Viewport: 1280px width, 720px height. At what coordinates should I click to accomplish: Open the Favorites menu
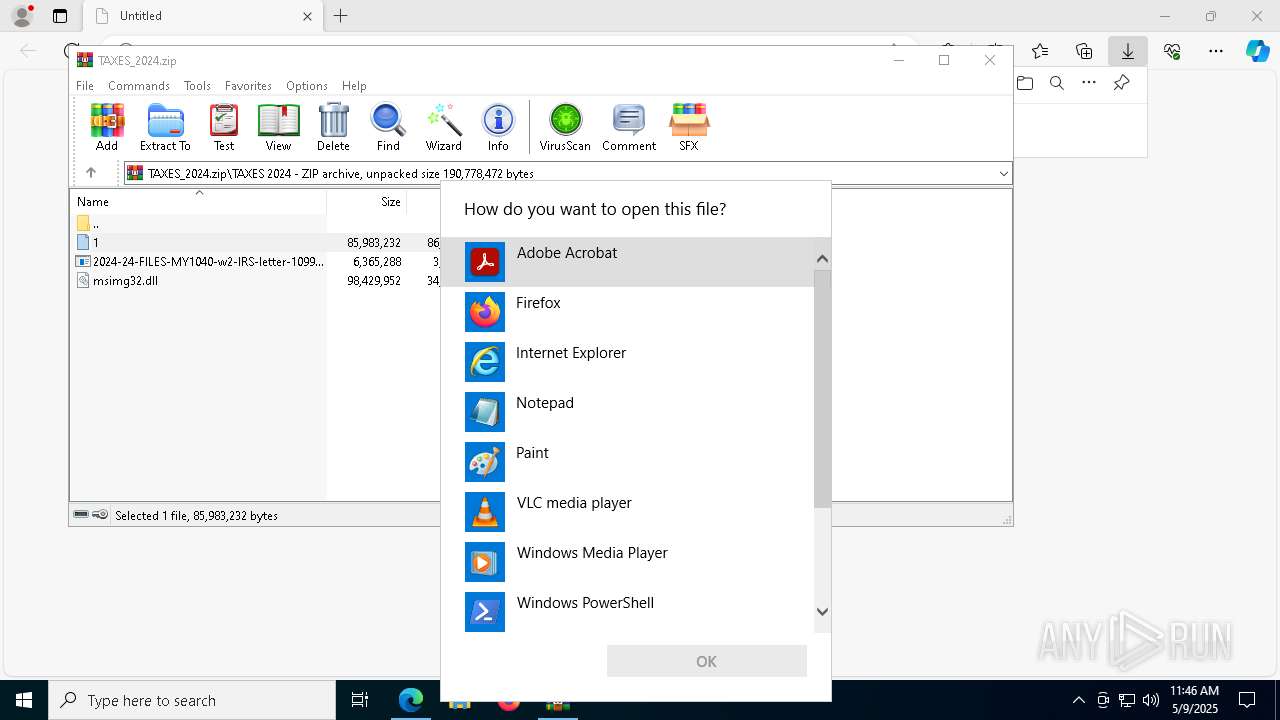pyautogui.click(x=248, y=86)
